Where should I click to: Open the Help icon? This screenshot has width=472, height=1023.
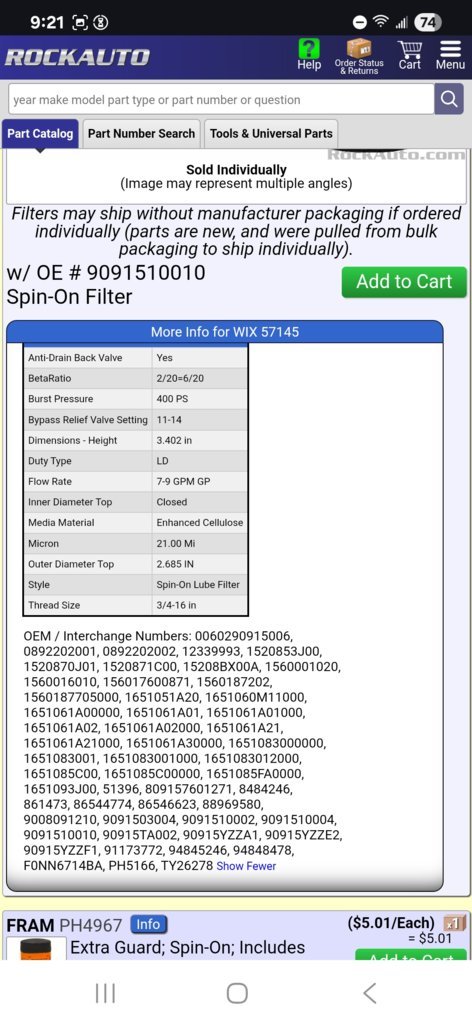coord(309,54)
